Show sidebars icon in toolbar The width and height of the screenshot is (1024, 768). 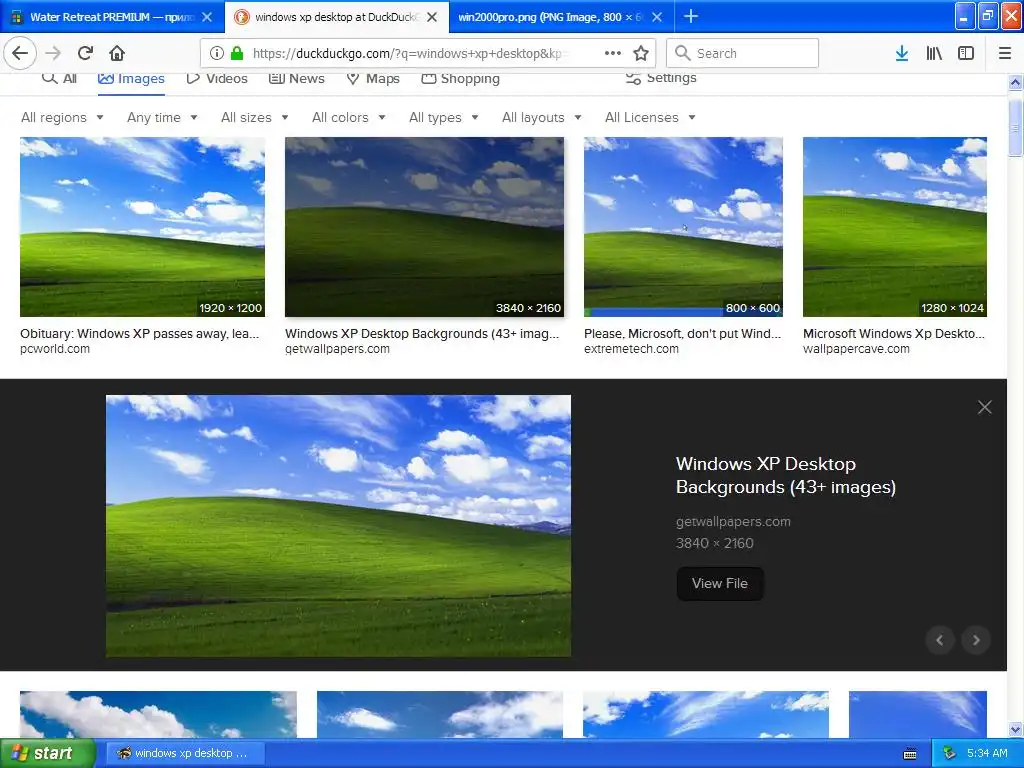pos(966,53)
